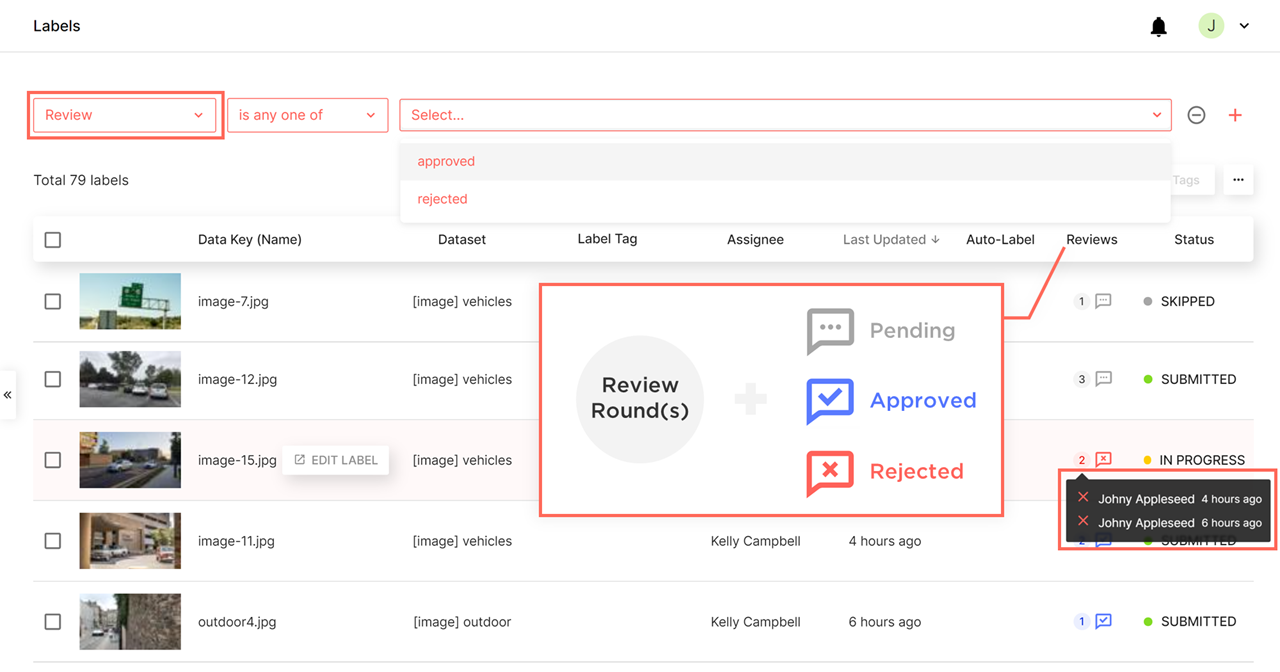Viewport: 1280px width, 672px height.
Task: Click '4 hours ago' in the image-11.jpg row
Action: (885, 541)
